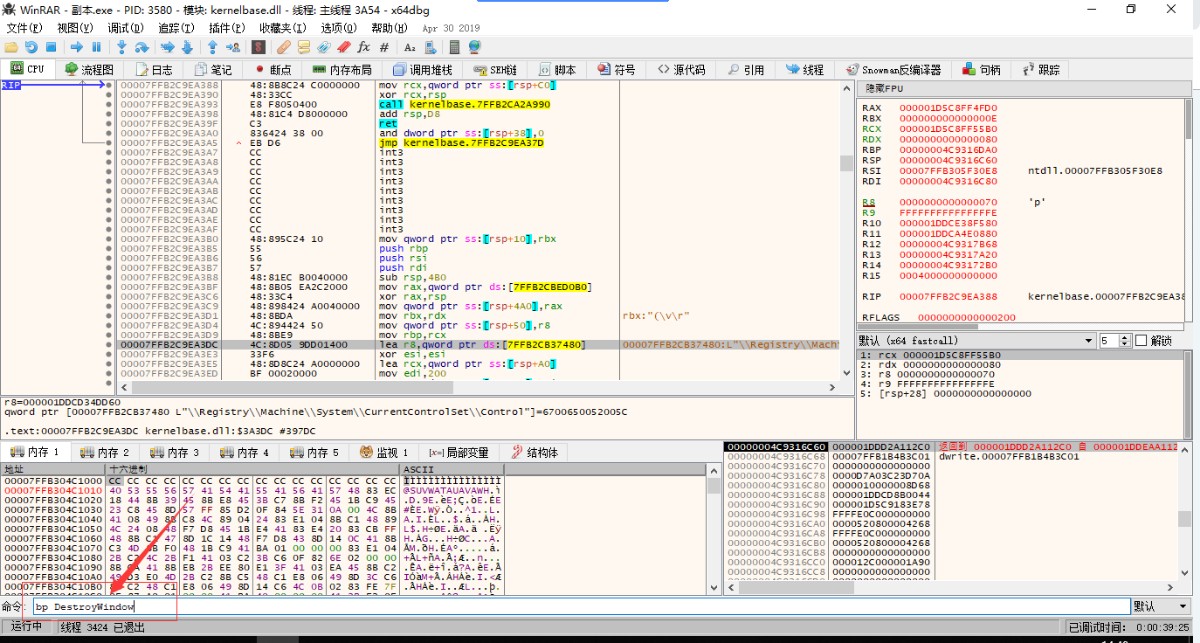
Task: Click the argument count spinner arrows
Action: pos(1126,341)
